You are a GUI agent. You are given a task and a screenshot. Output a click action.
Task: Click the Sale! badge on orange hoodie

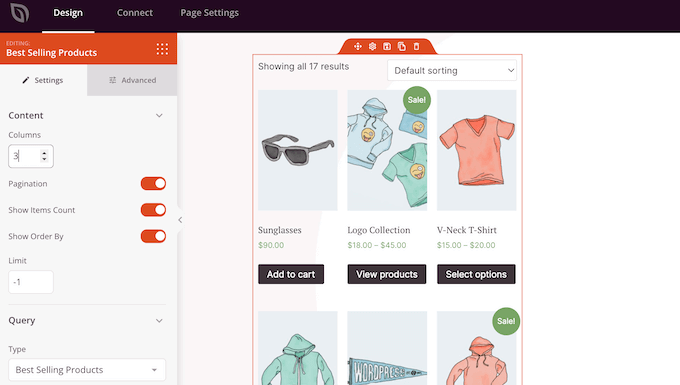pos(506,321)
